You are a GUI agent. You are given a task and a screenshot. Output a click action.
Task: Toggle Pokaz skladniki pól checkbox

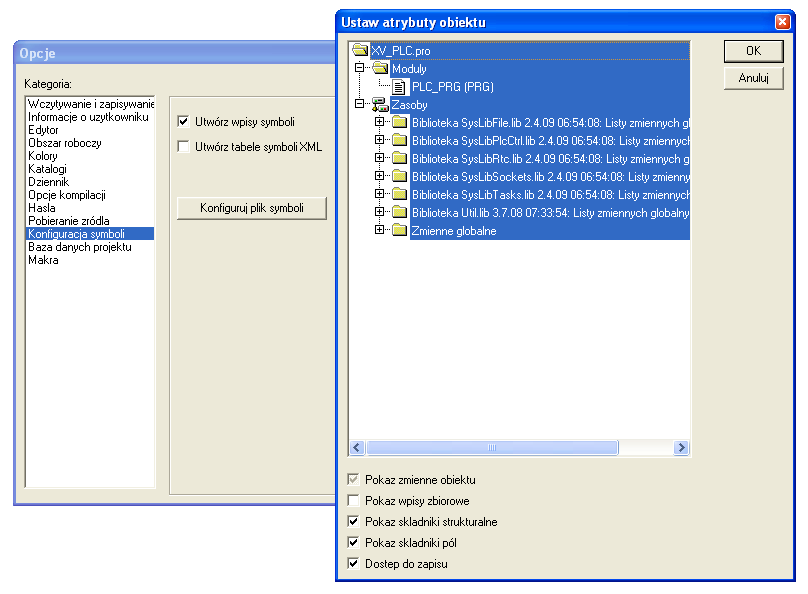354,542
